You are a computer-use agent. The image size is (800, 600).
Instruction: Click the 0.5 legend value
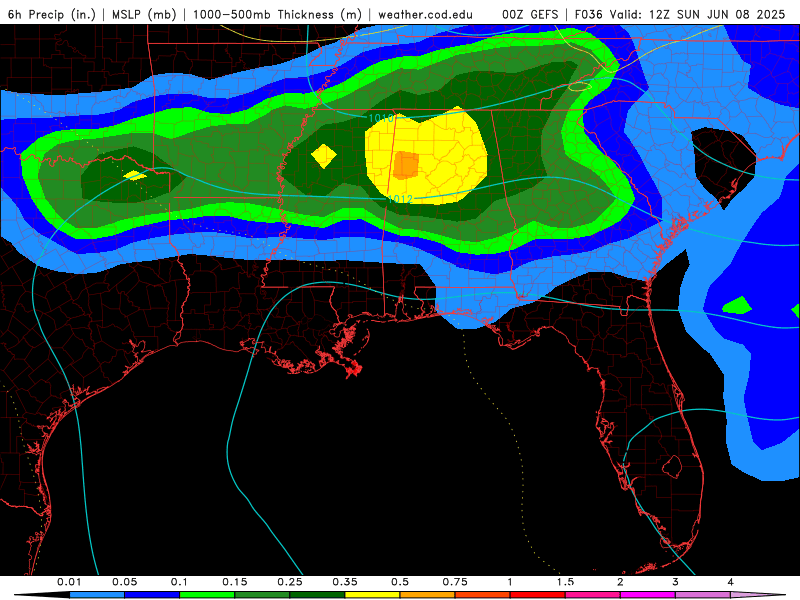click(x=400, y=582)
